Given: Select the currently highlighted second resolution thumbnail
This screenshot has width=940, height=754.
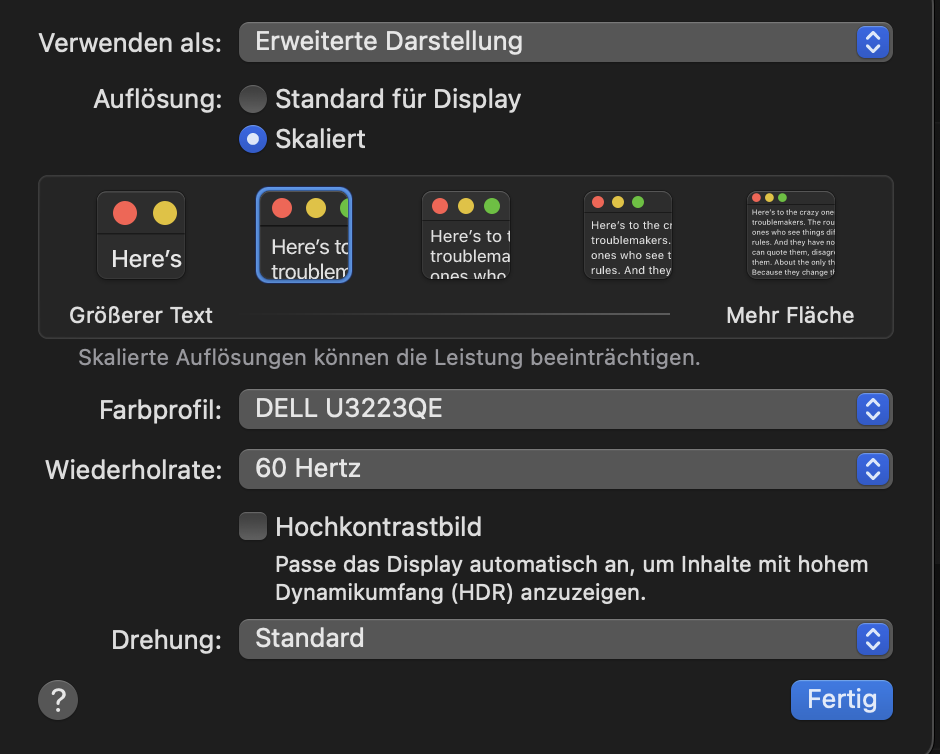Looking at the screenshot, I should pyautogui.click(x=303, y=235).
